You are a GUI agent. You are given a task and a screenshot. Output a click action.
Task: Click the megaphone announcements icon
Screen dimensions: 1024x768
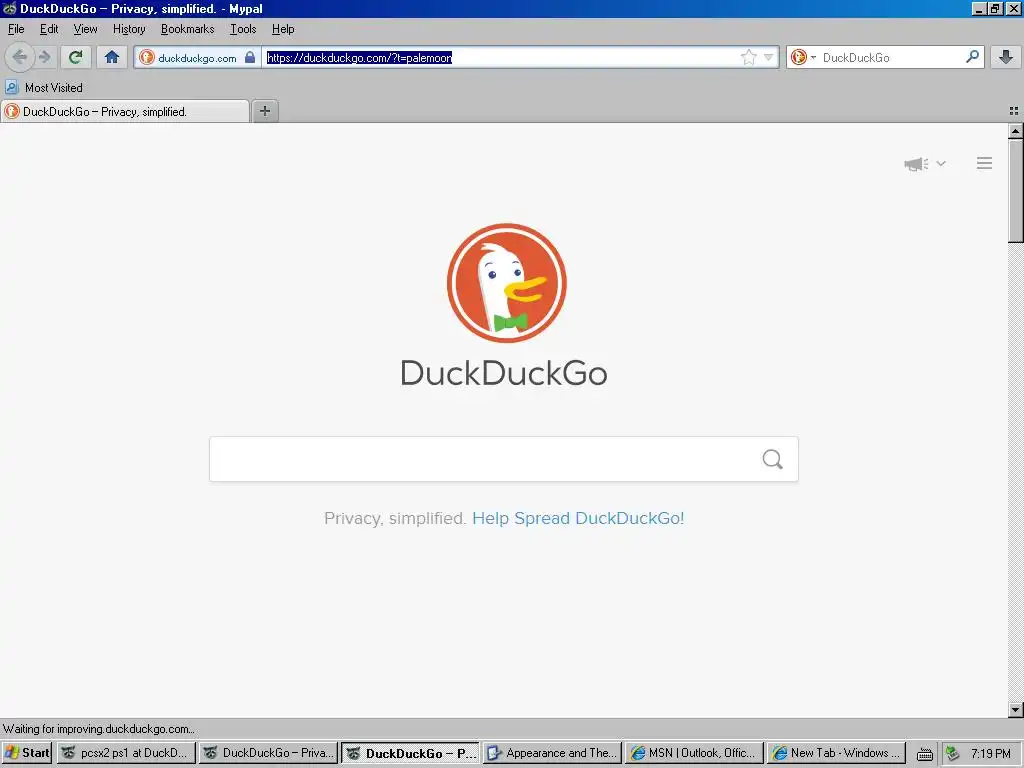(916, 163)
